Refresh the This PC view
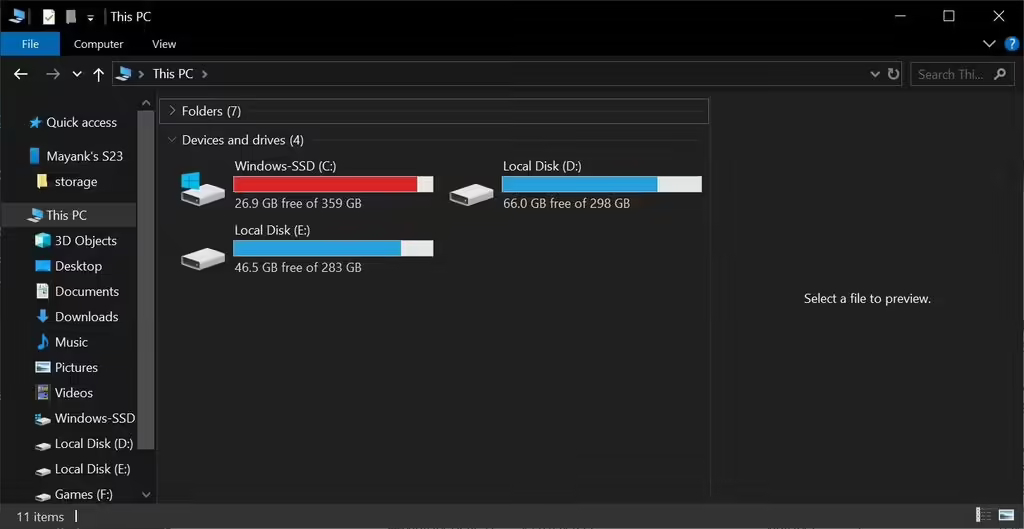Screen dimensions: 1024x529 point(893,74)
